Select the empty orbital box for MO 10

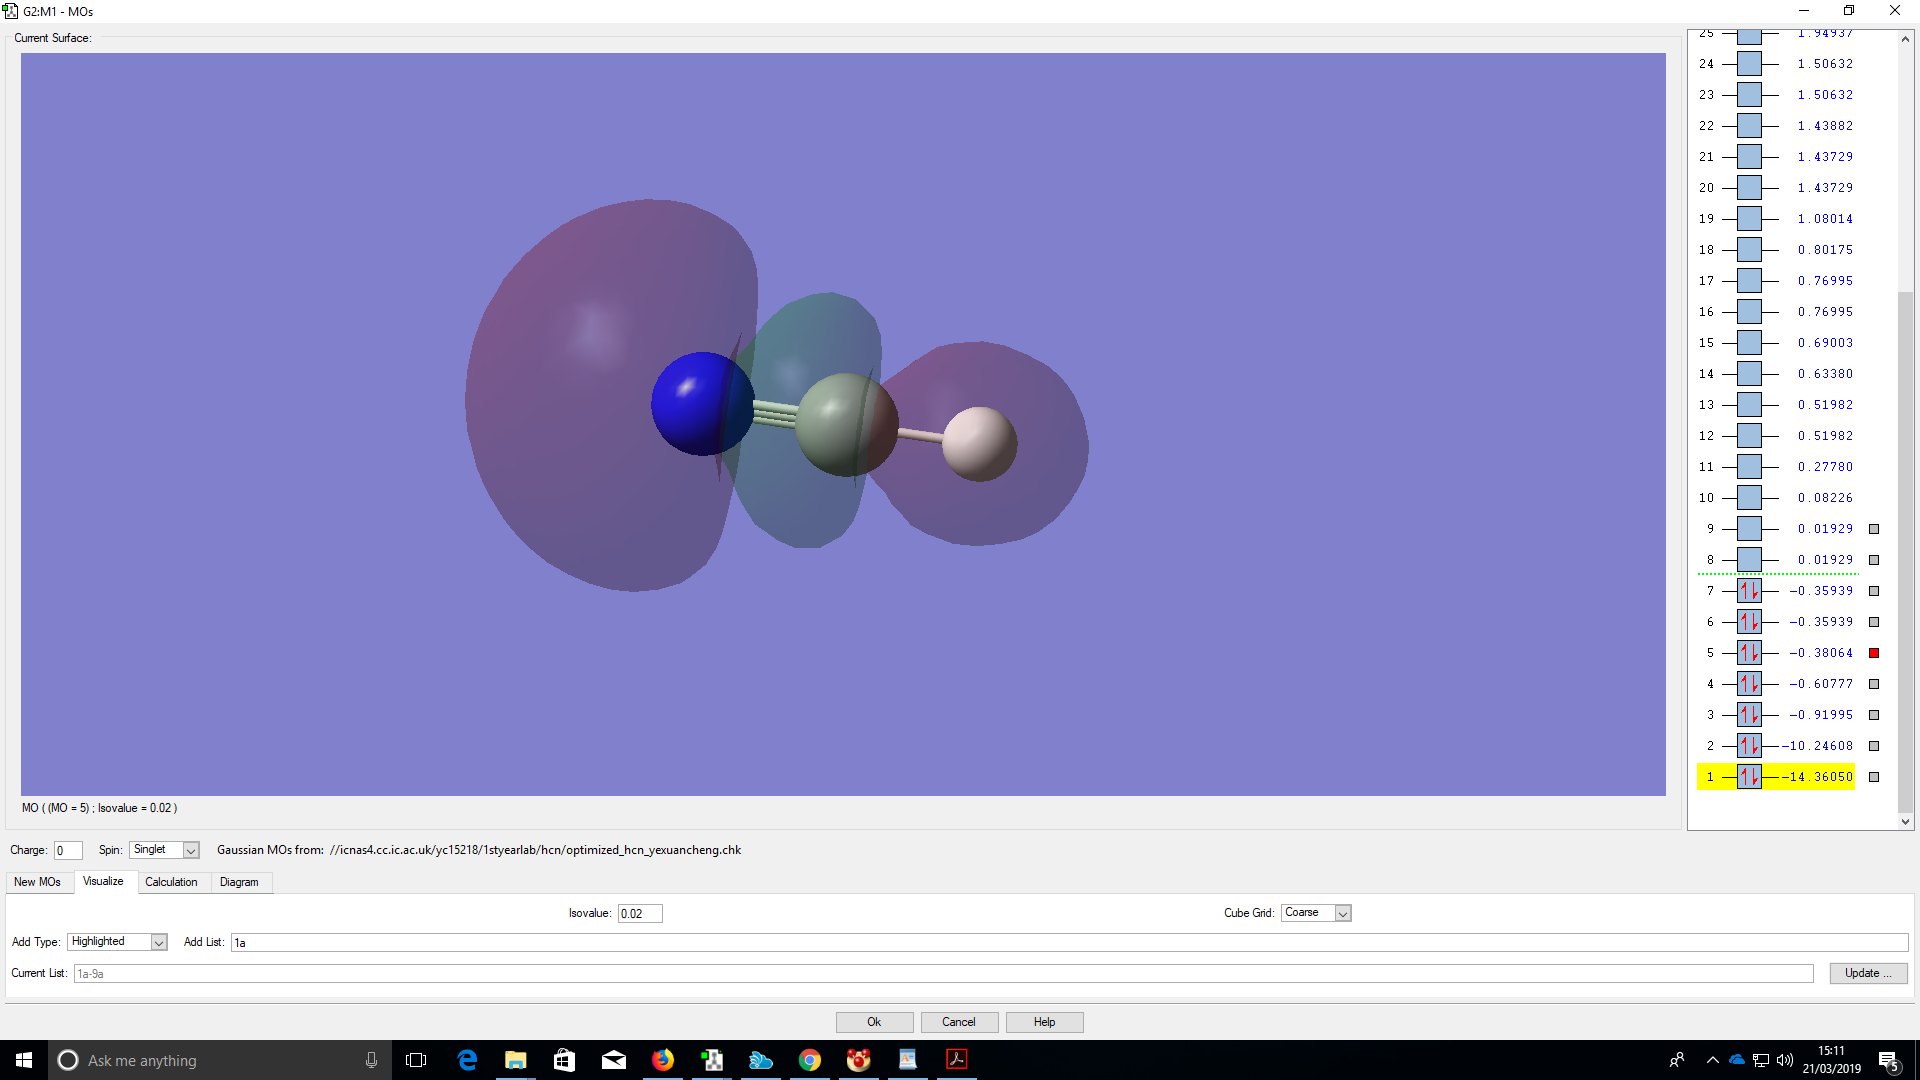pos(1749,498)
